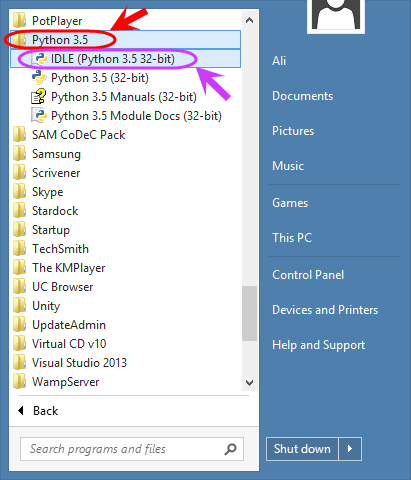Collapse the Python 3.5 folder label
This screenshot has width=411, height=480.
pos(60,40)
